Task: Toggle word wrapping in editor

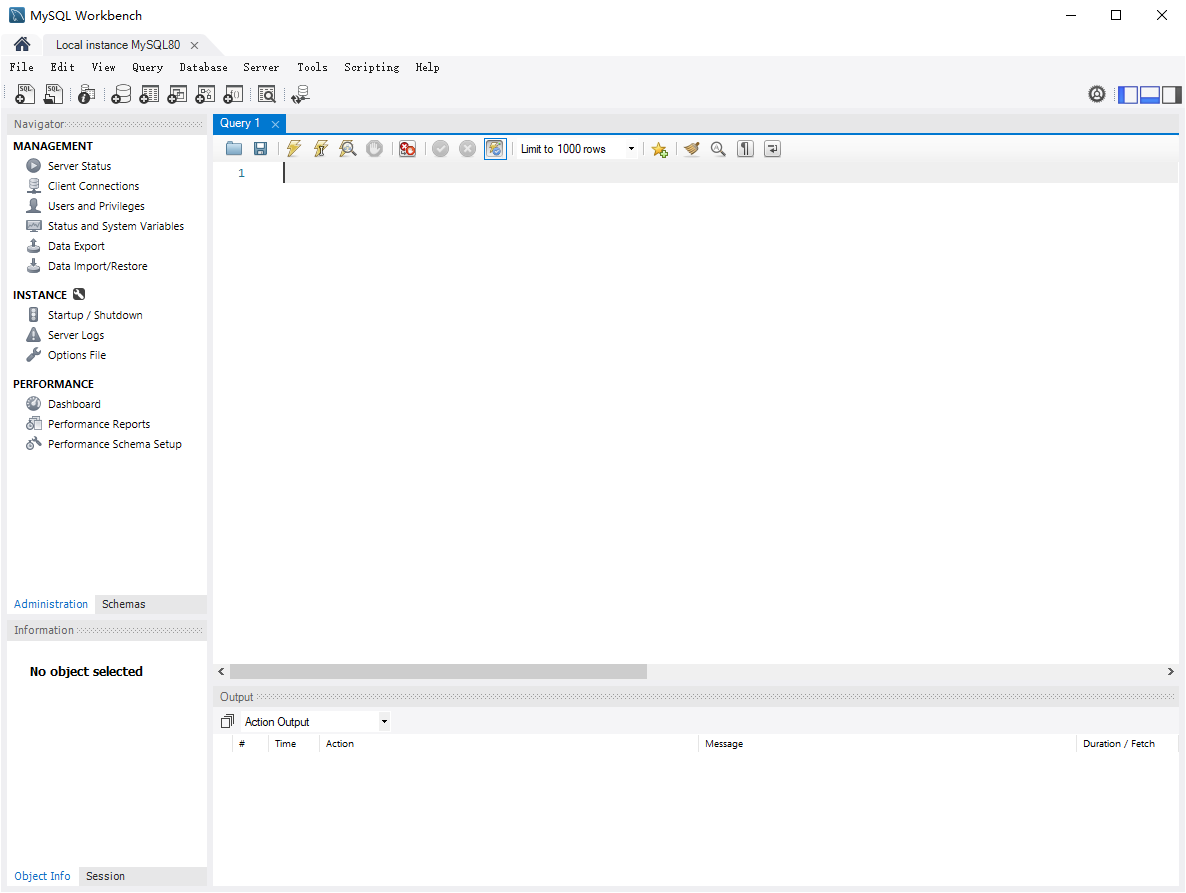Action: click(x=772, y=149)
